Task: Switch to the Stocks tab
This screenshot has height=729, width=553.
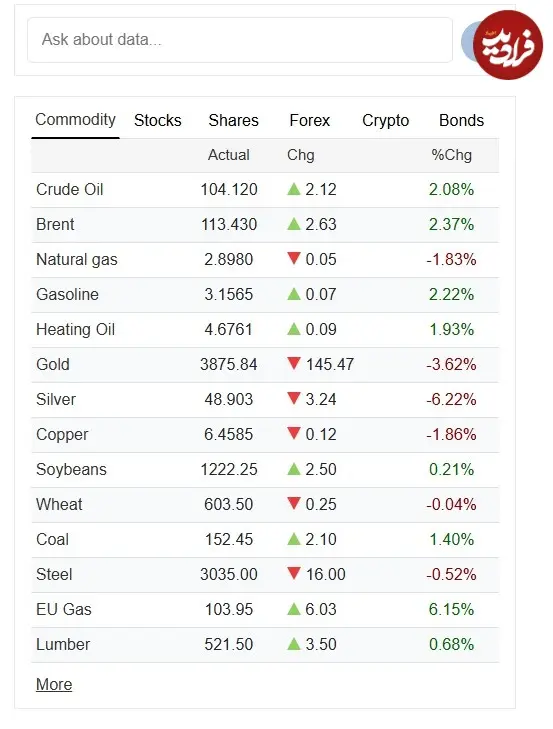Action: pyautogui.click(x=158, y=120)
